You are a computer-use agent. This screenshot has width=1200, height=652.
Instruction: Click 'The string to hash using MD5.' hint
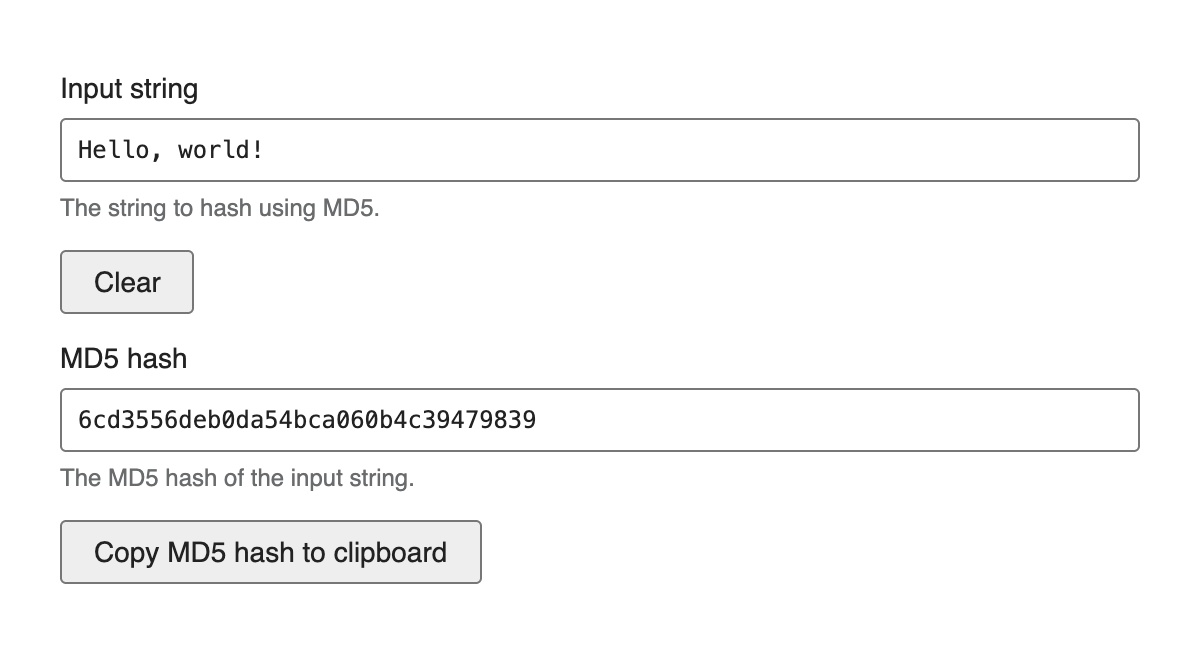pos(220,208)
